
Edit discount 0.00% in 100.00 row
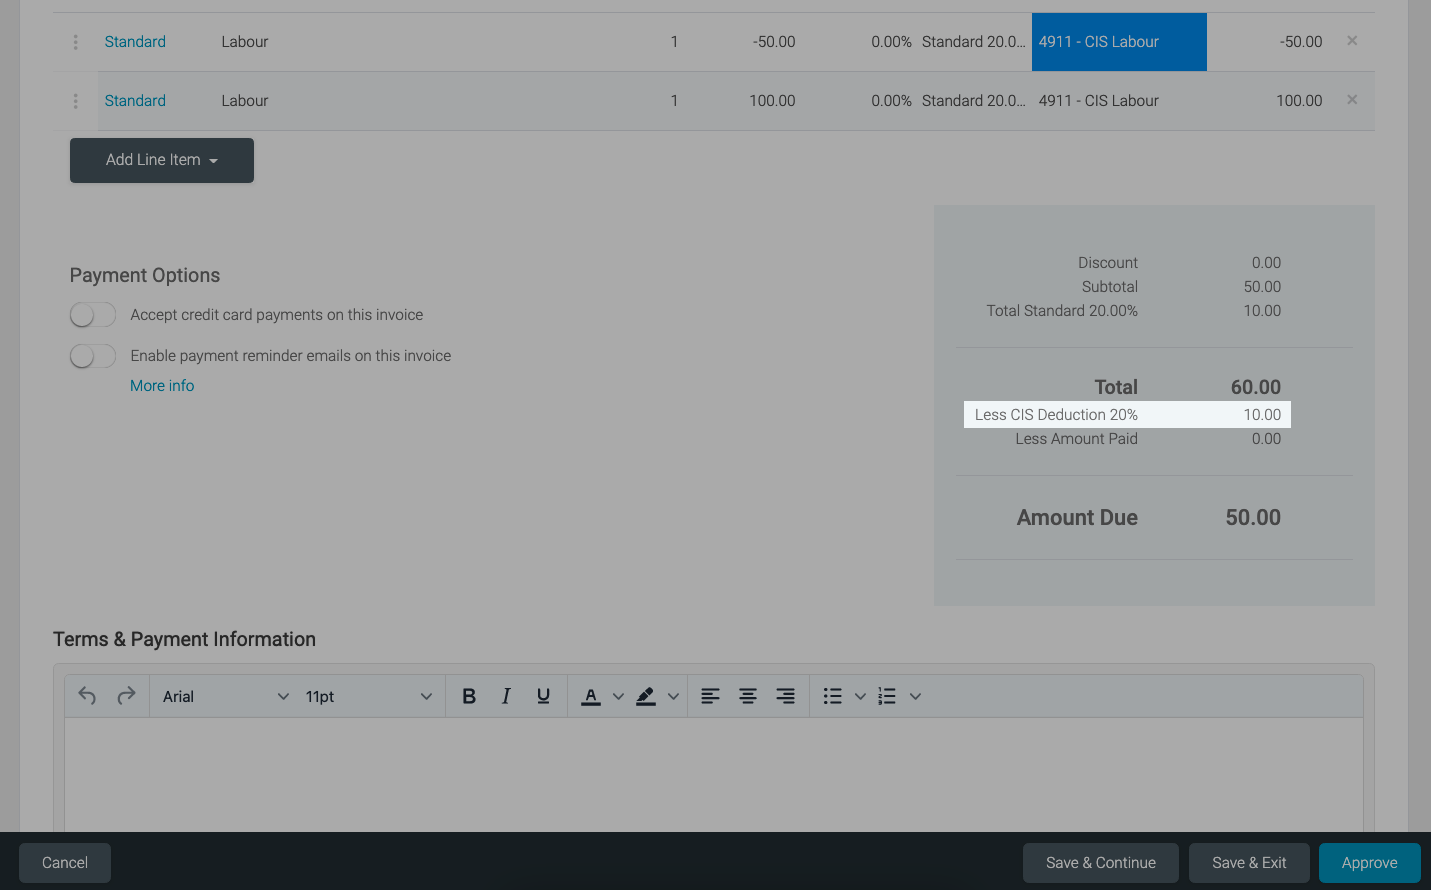(891, 101)
